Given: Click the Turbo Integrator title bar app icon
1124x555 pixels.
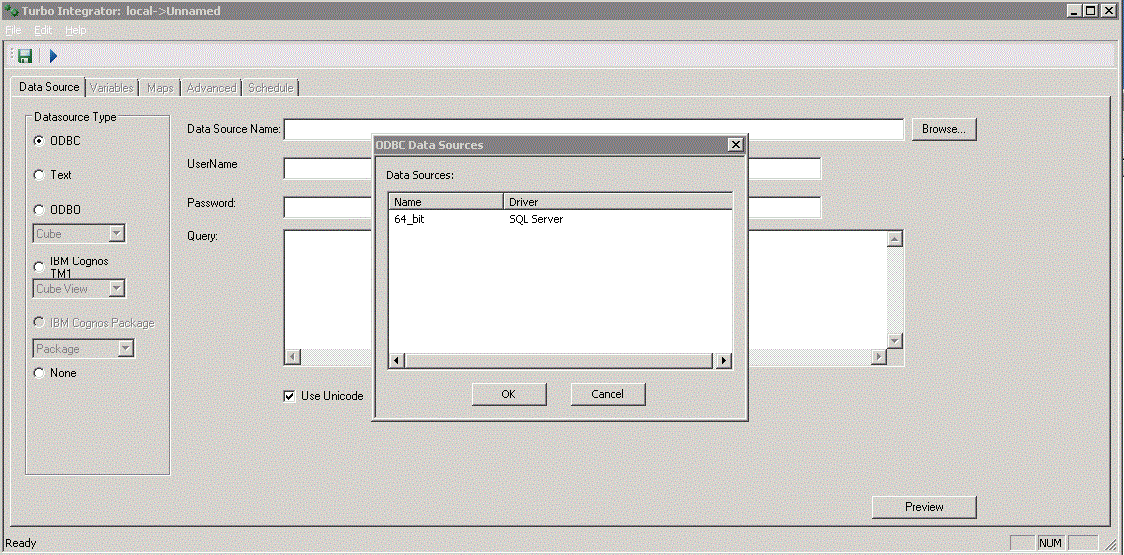Looking at the screenshot, I should pos(10,10).
